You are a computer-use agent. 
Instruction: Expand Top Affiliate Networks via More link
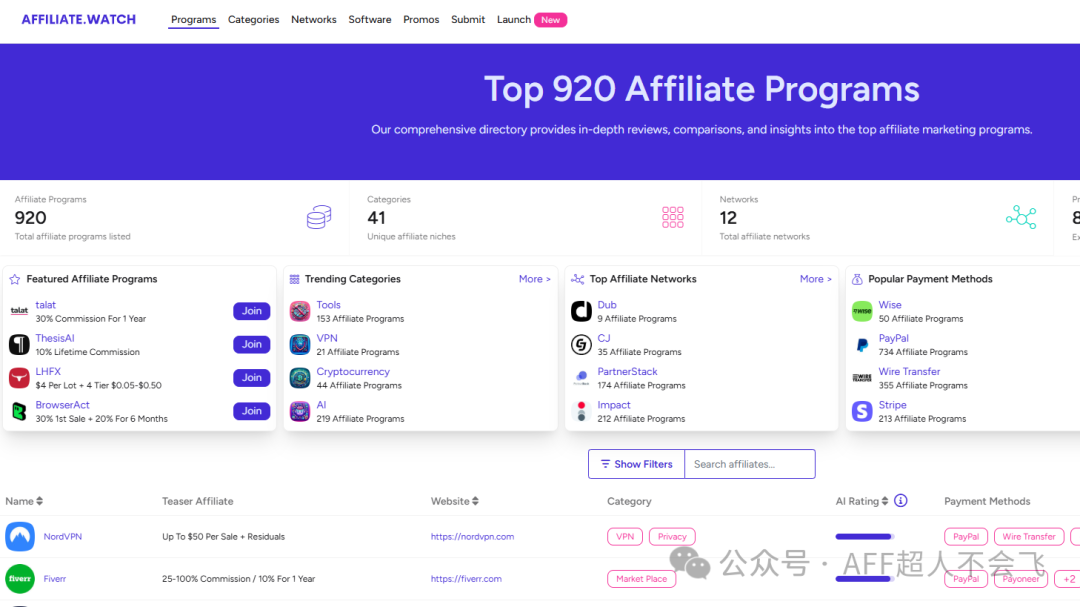click(816, 279)
